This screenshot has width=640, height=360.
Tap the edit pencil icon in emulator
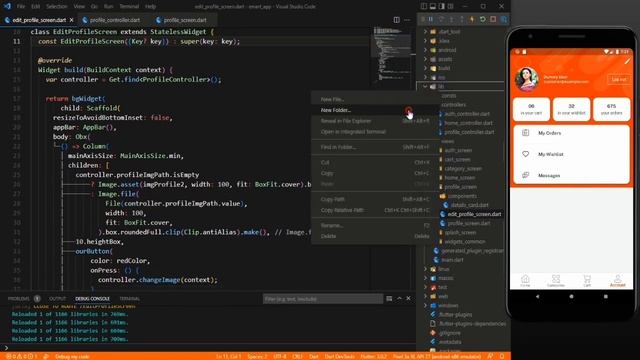(627, 62)
